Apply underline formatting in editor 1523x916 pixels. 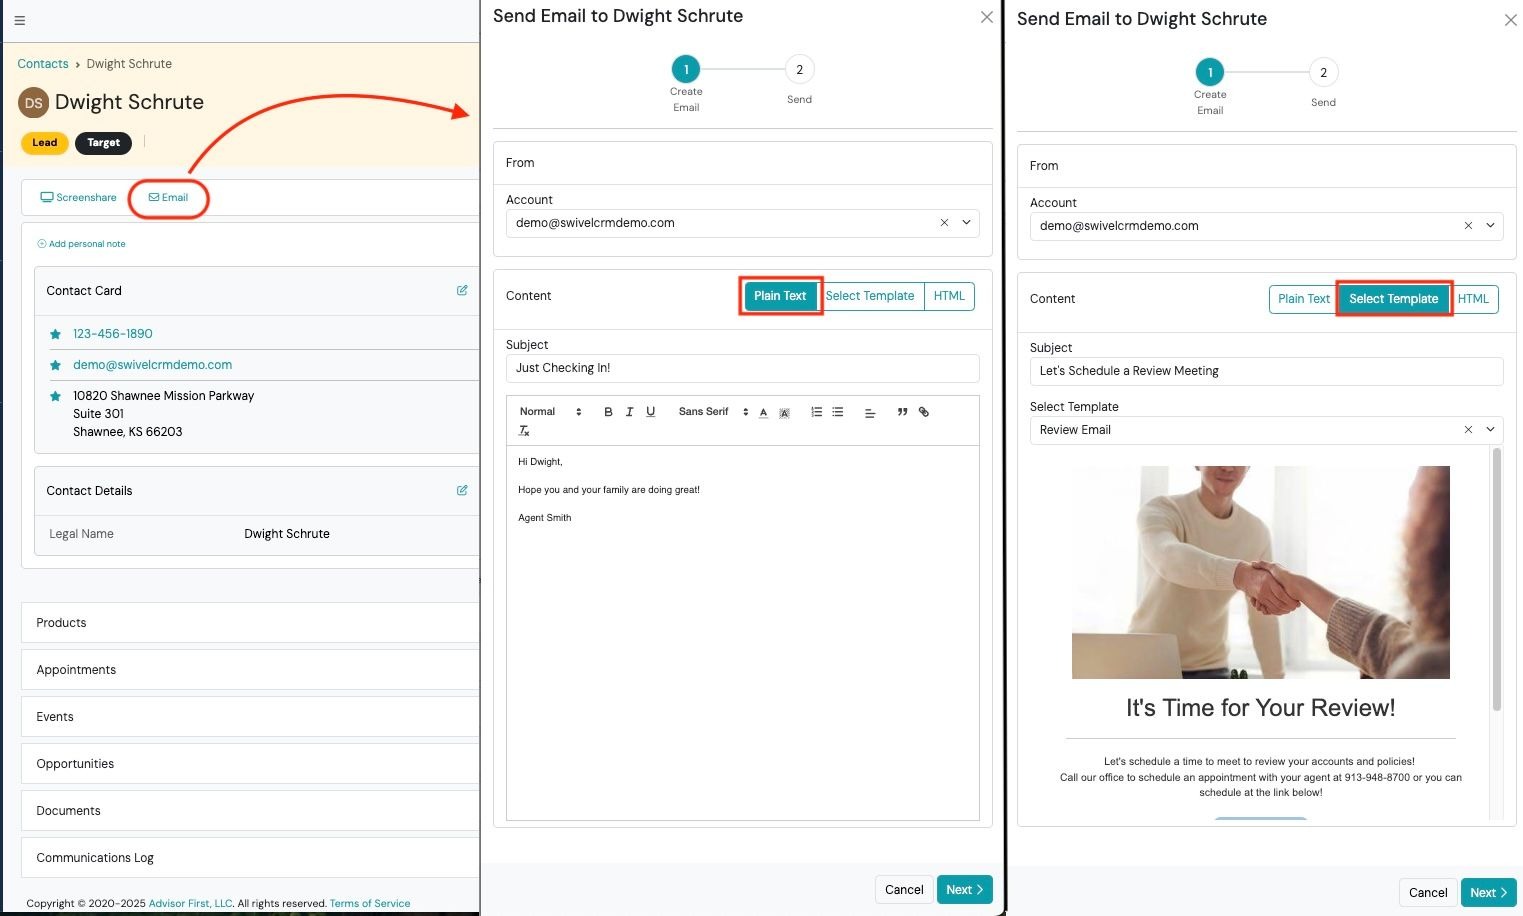click(650, 412)
